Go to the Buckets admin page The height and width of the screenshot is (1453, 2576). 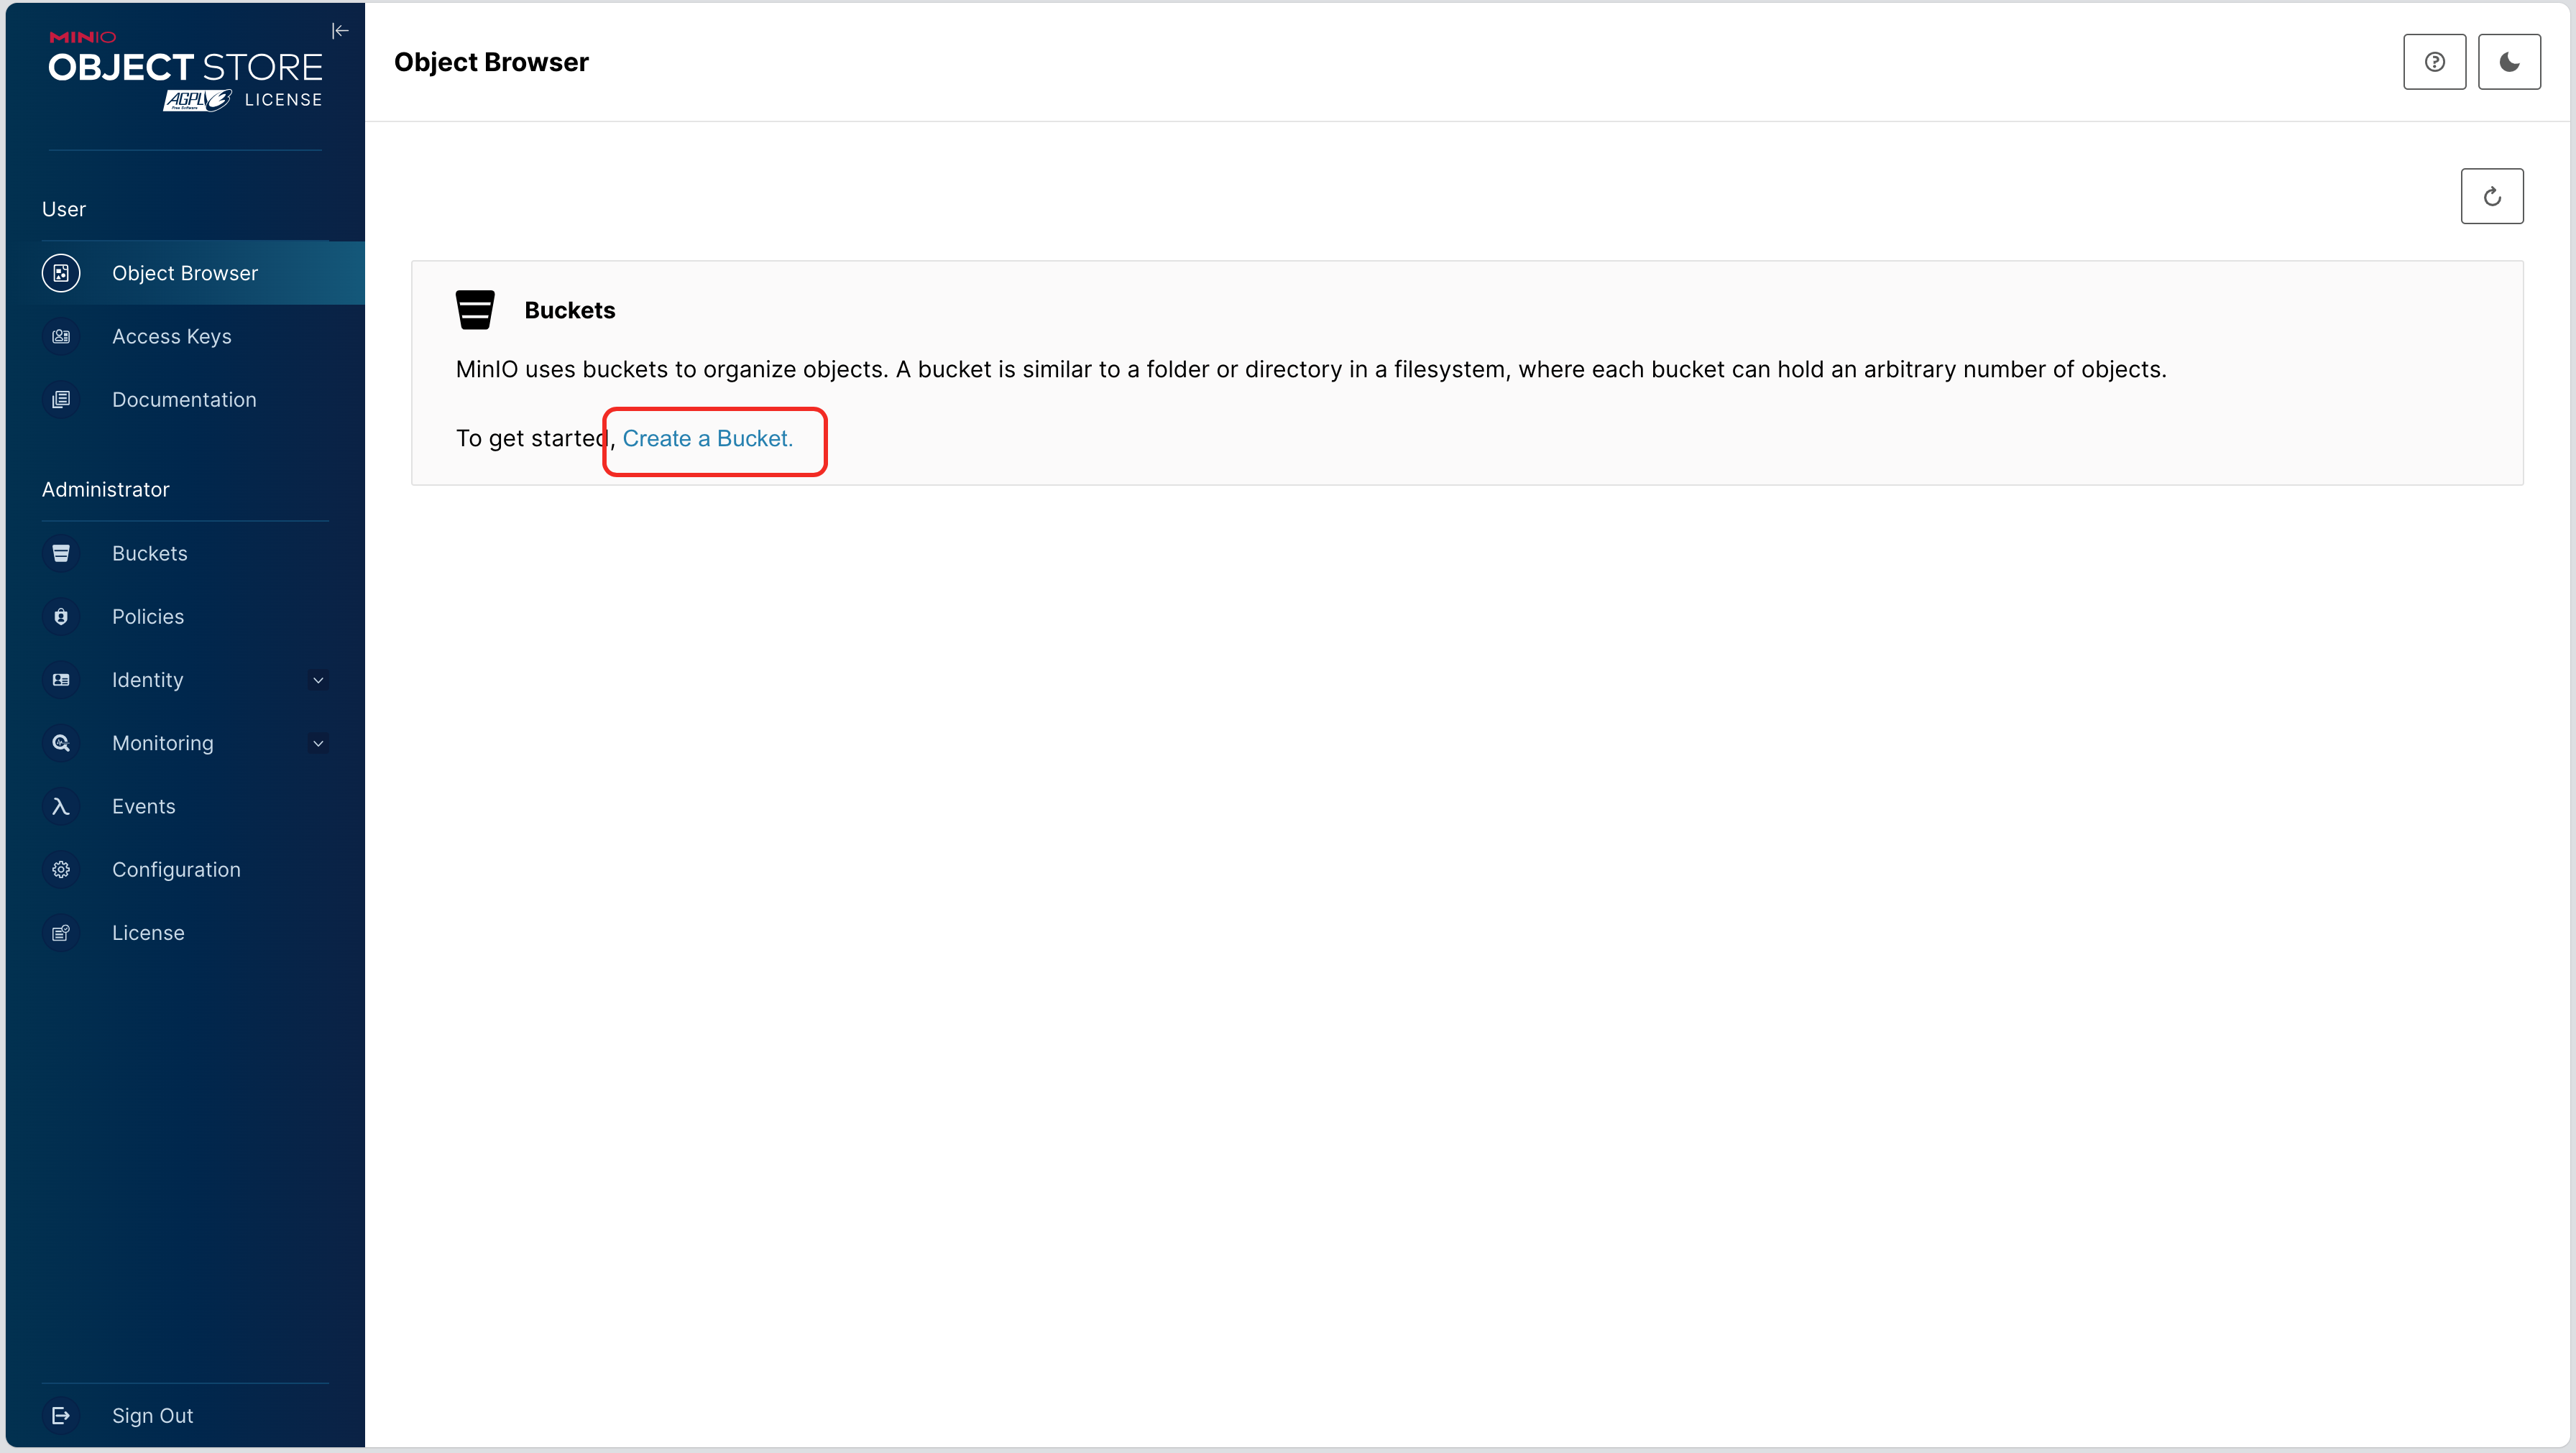point(185,553)
